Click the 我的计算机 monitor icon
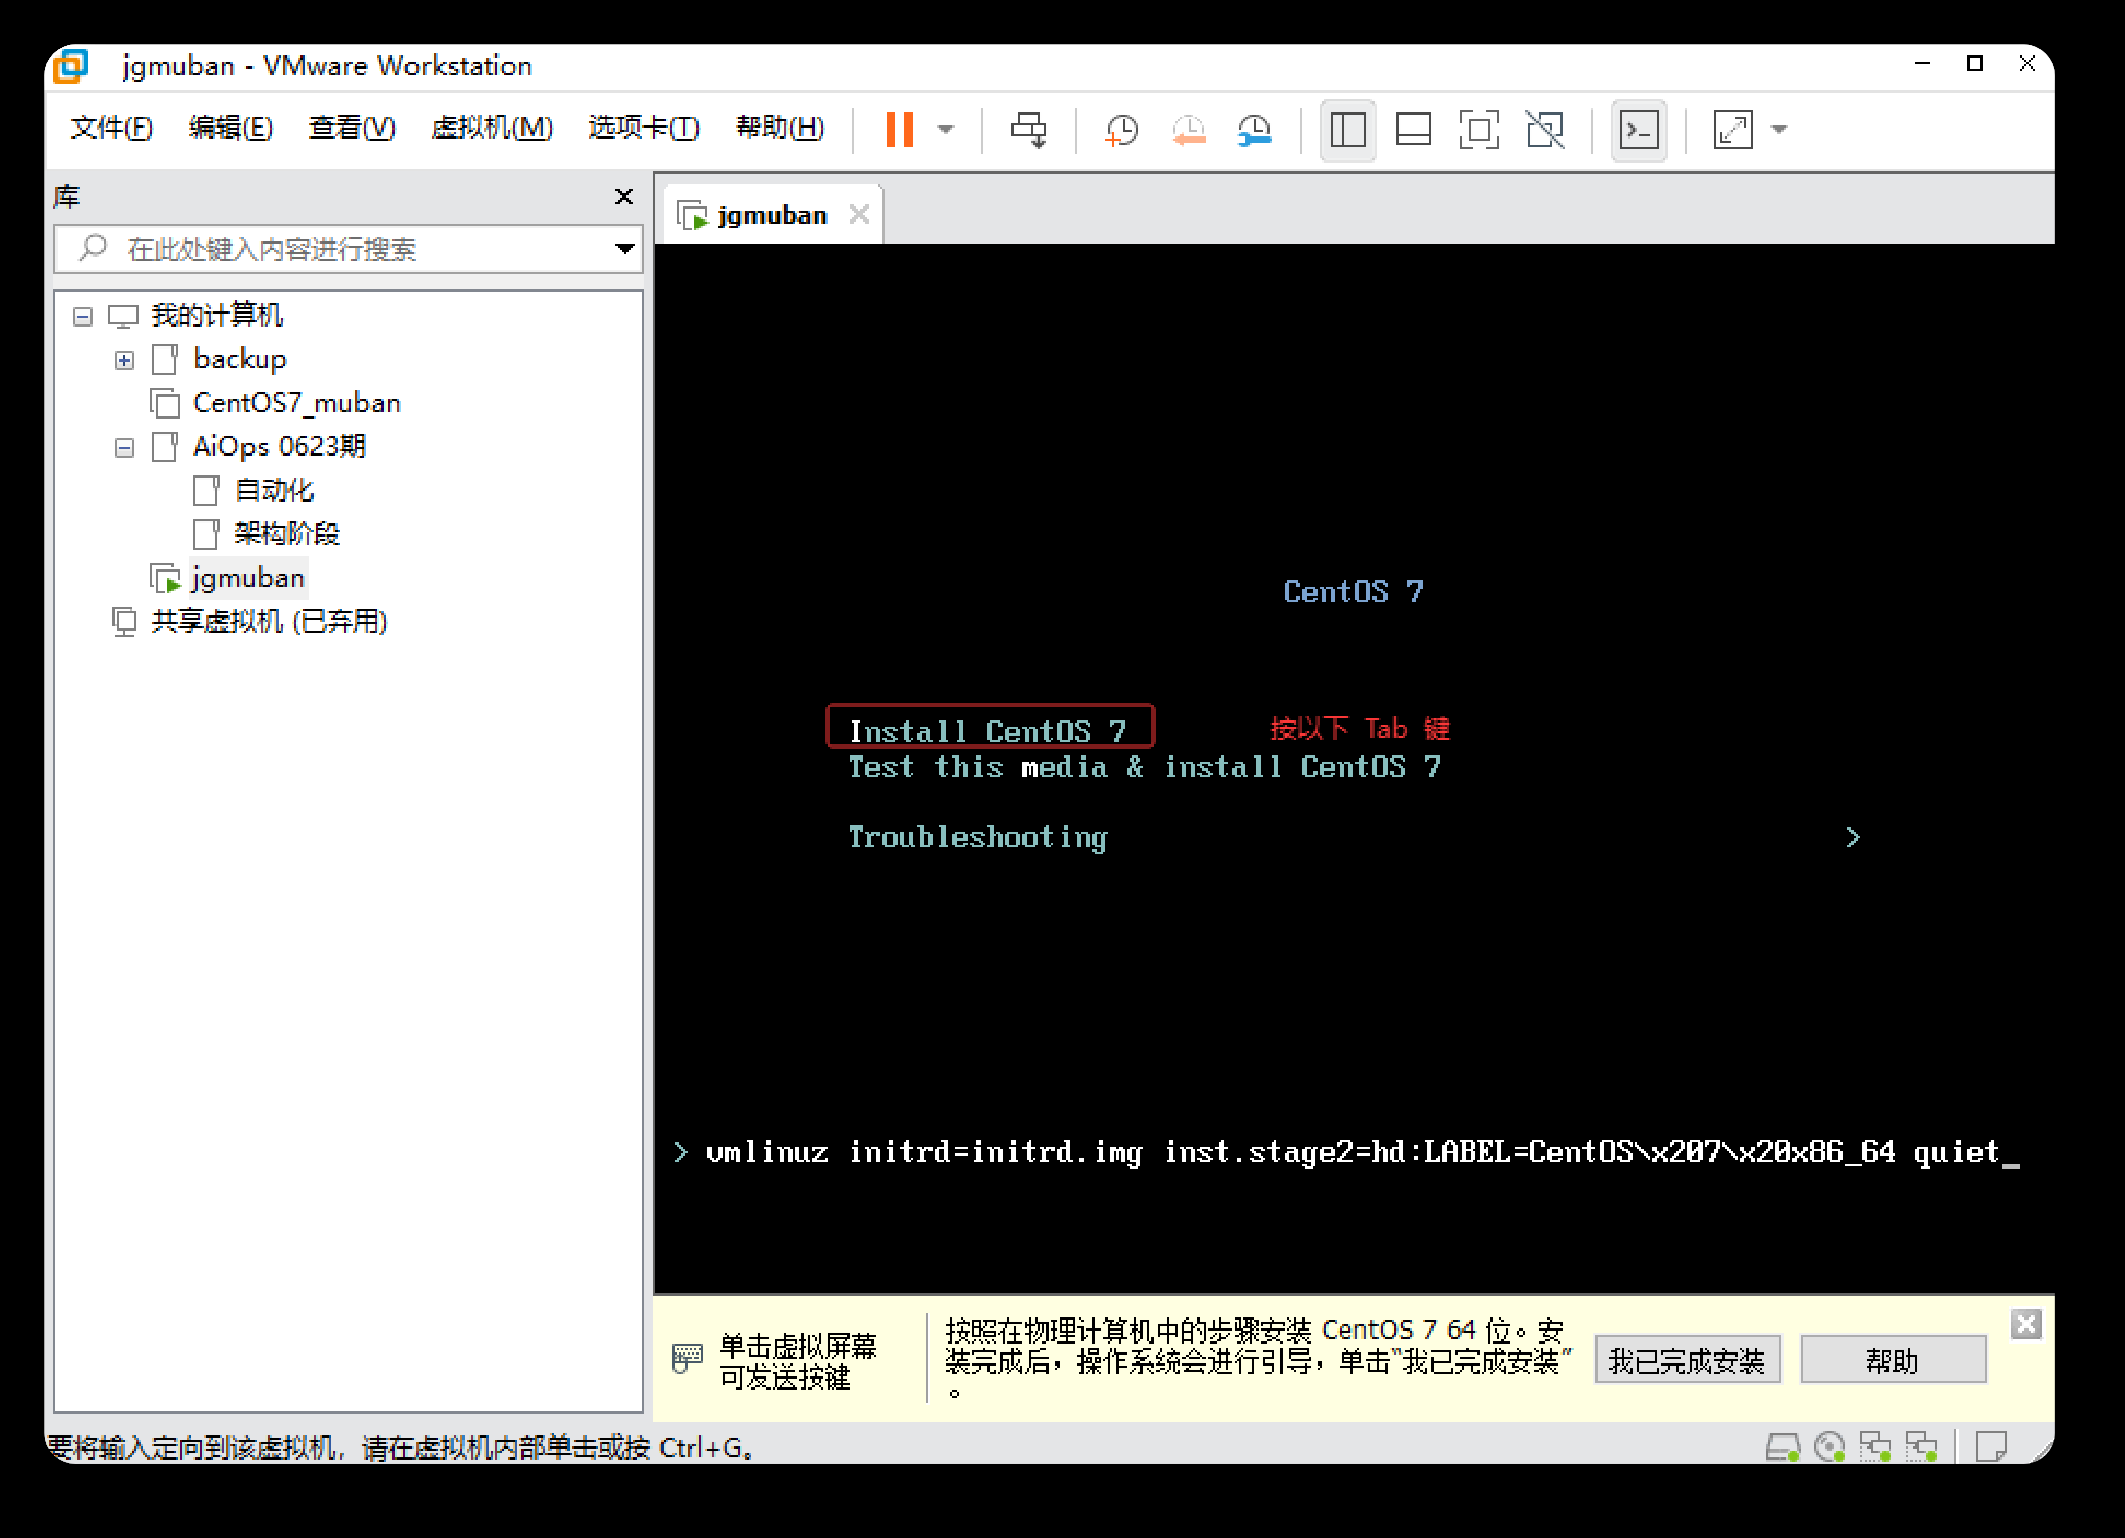Viewport: 2125px width, 1538px height. tap(123, 317)
